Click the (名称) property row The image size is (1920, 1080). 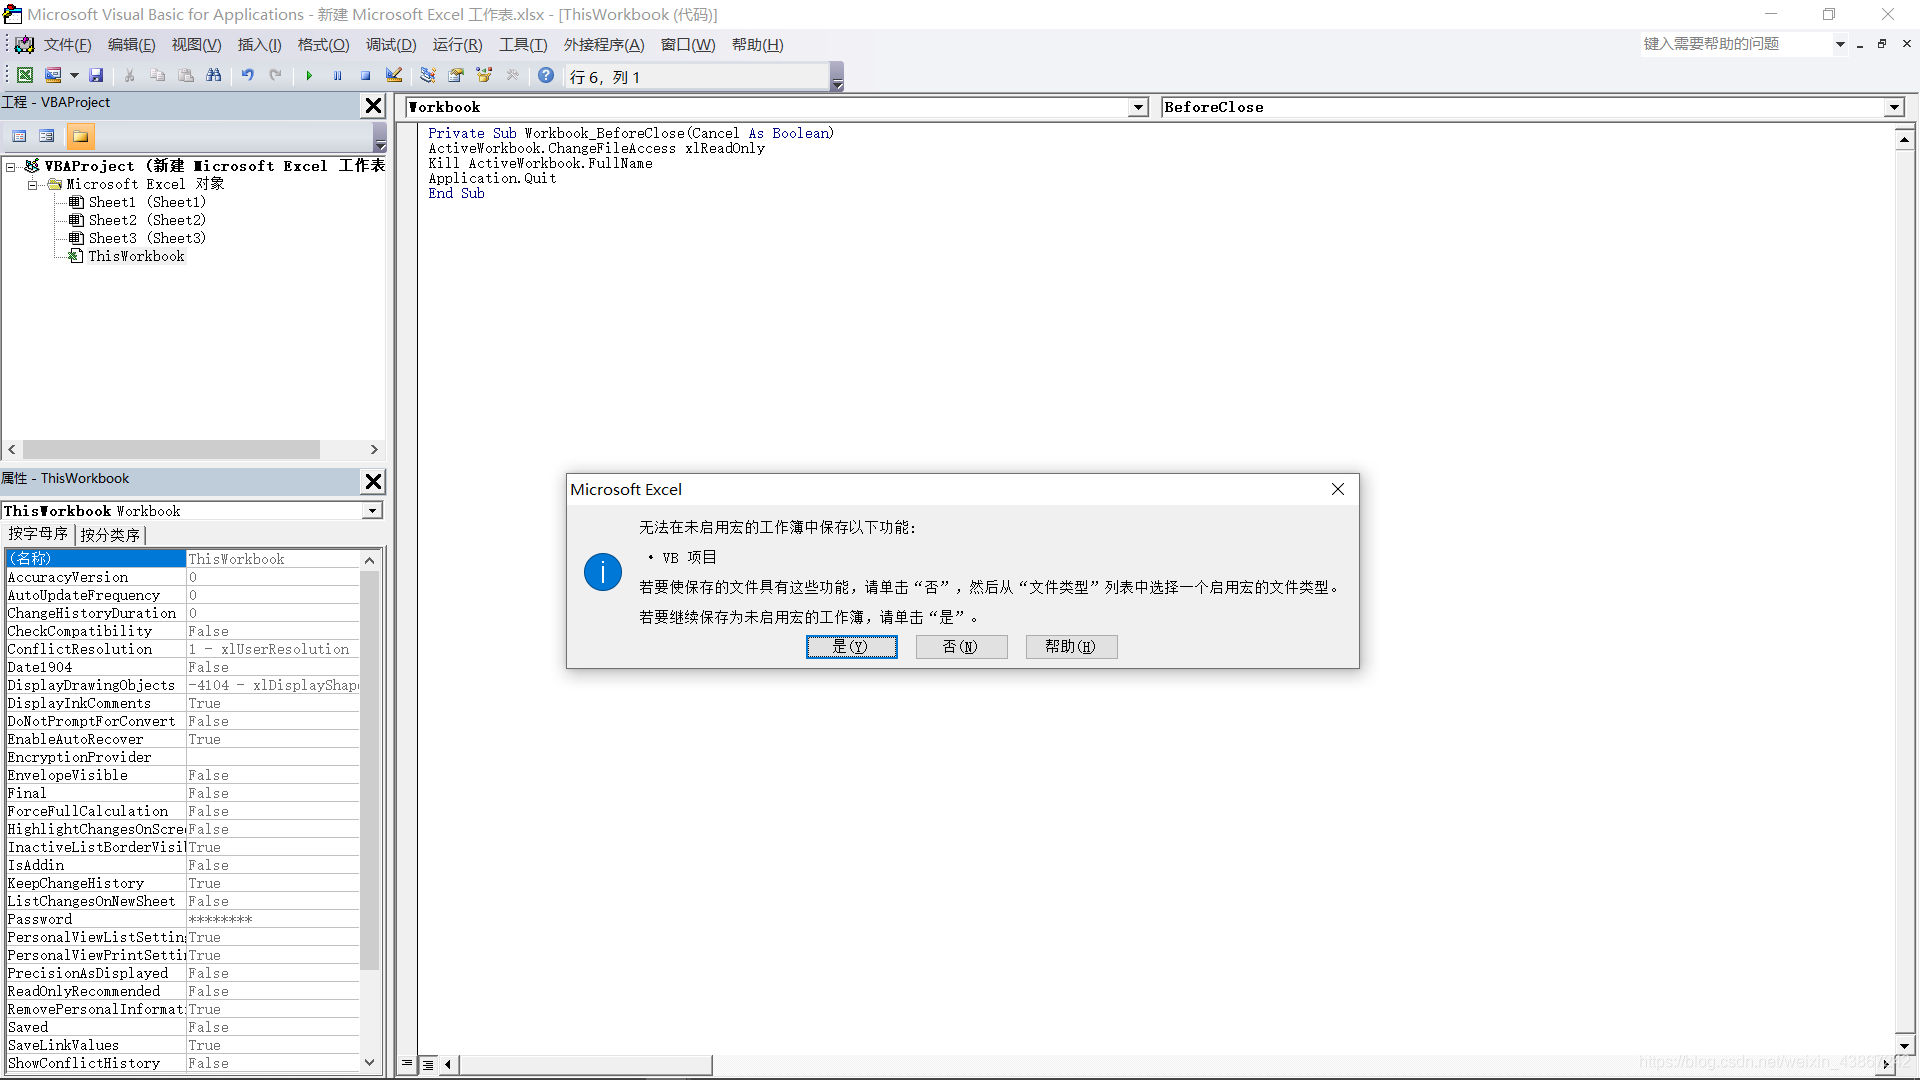[182, 559]
